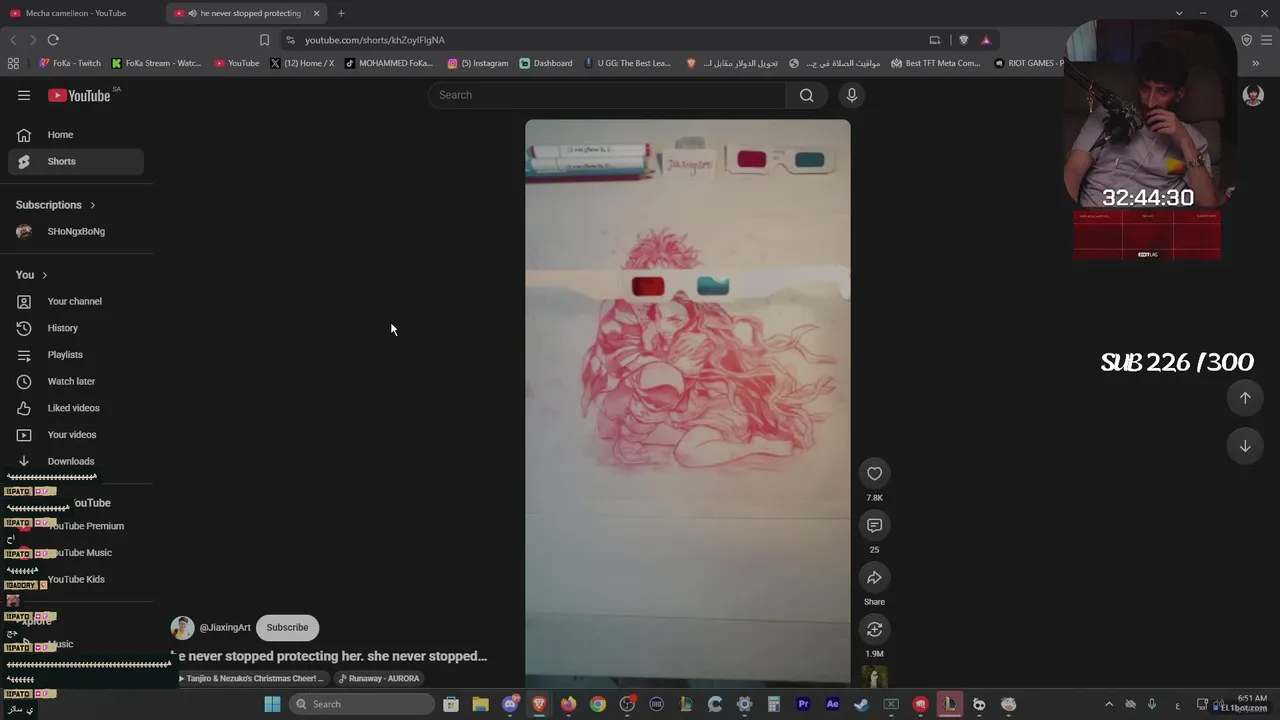
Task: Subscribe to @JiaxingArt
Action: [x=287, y=628]
